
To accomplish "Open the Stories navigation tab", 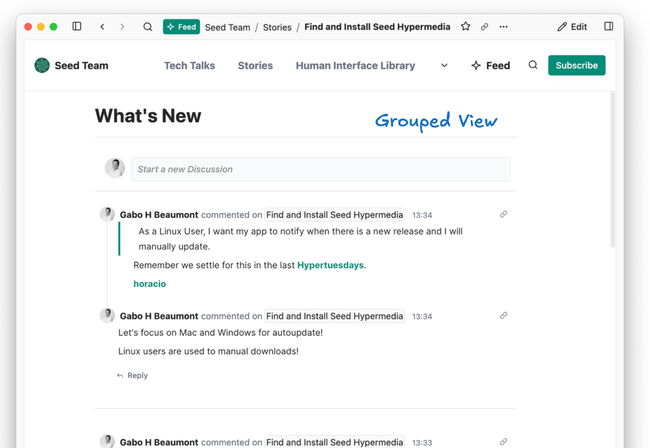I will click(255, 66).
